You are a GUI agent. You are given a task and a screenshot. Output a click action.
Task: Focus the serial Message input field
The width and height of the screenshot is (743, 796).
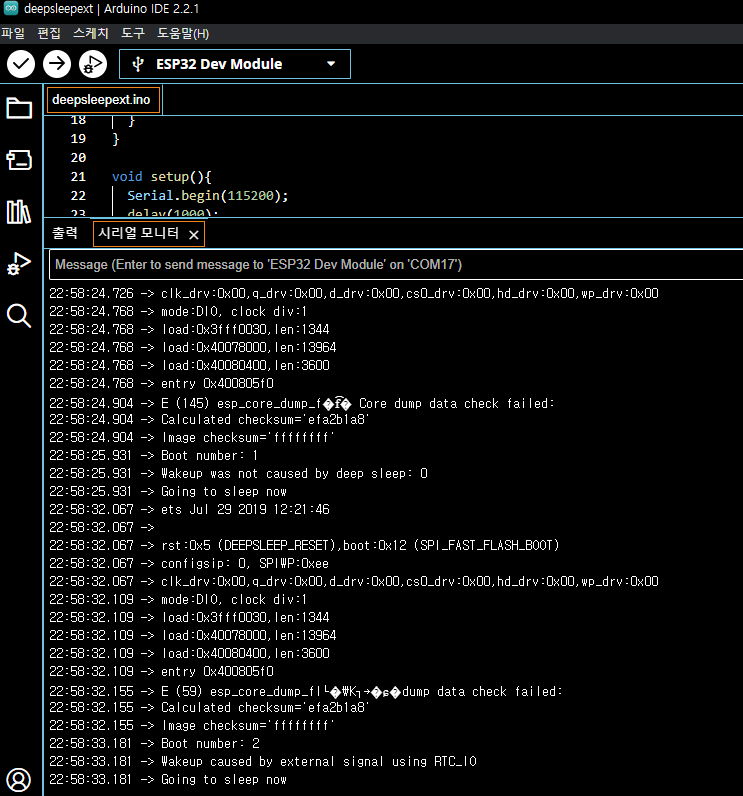pos(396,264)
